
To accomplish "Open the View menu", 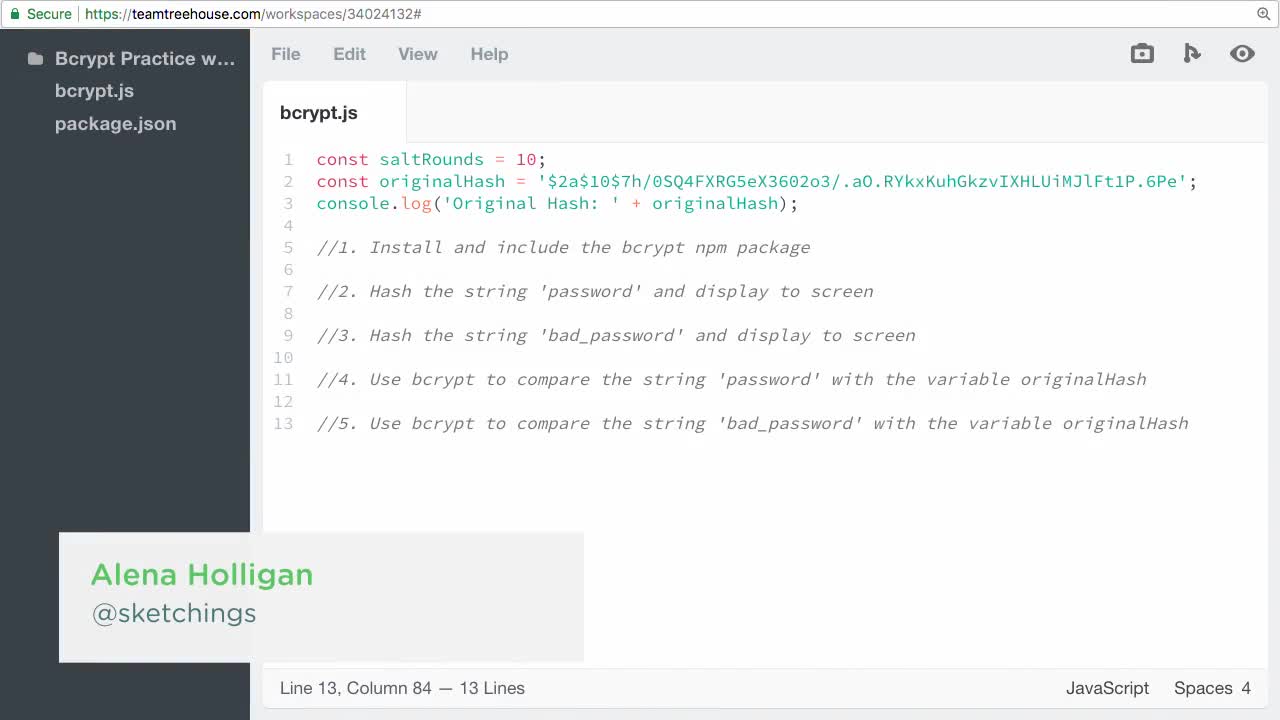I will (417, 54).
